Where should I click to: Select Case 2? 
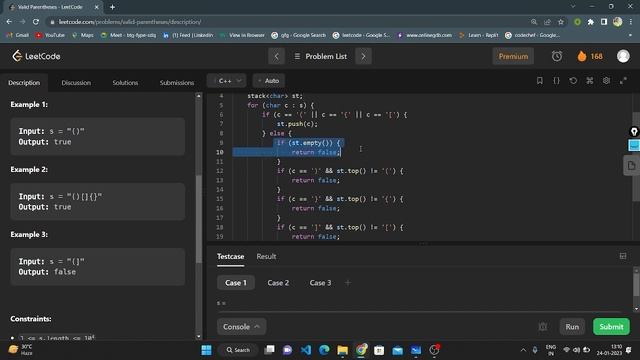(278, 282)
